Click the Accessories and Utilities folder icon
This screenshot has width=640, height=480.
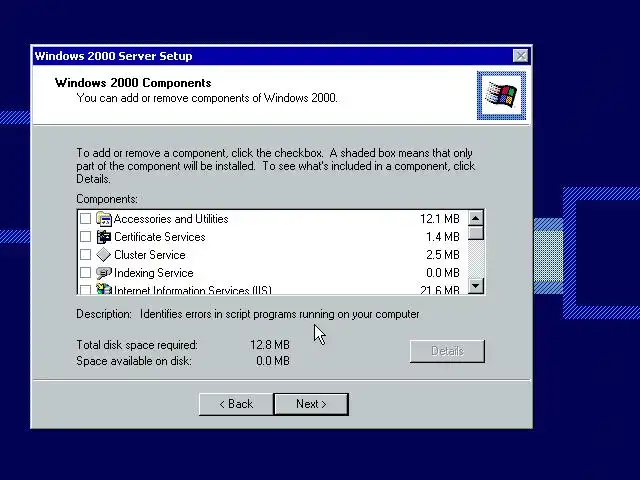click(x=104, y=219)
